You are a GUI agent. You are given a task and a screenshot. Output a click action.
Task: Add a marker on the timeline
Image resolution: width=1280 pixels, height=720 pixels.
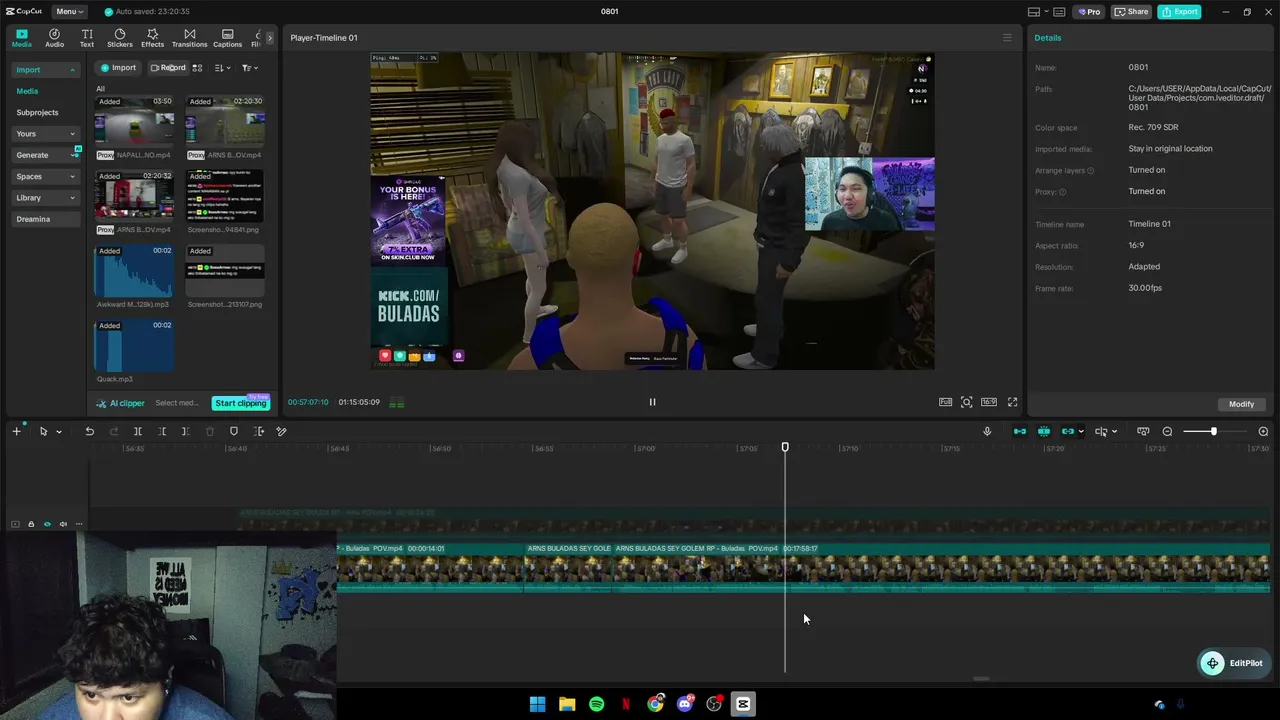(x=234, y=431)
